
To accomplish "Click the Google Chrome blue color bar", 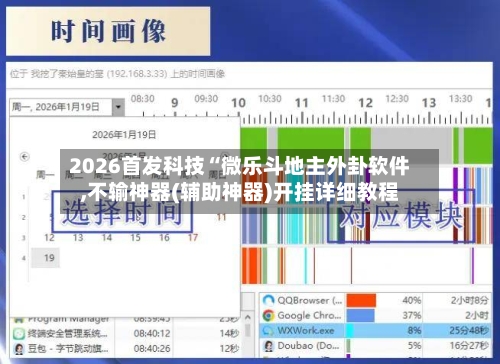I will [360, 315].
